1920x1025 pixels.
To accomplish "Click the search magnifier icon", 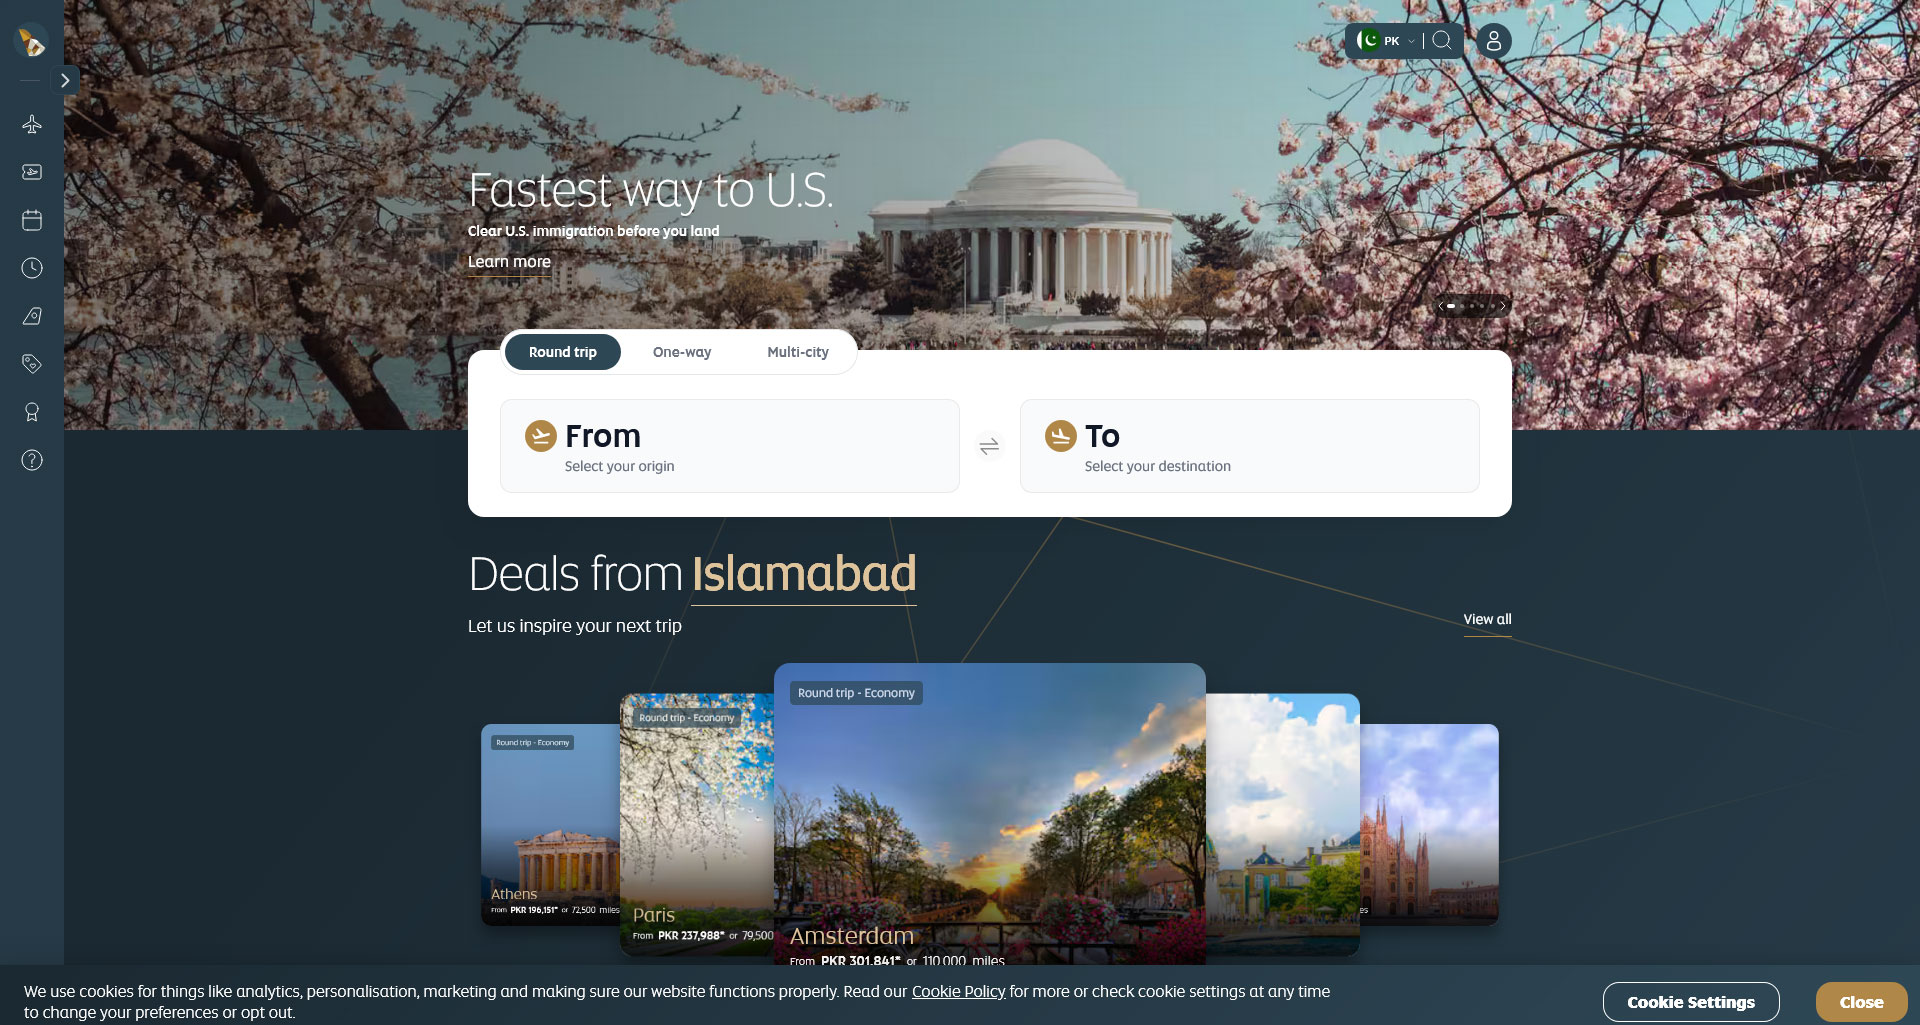I will [1442, 41].
